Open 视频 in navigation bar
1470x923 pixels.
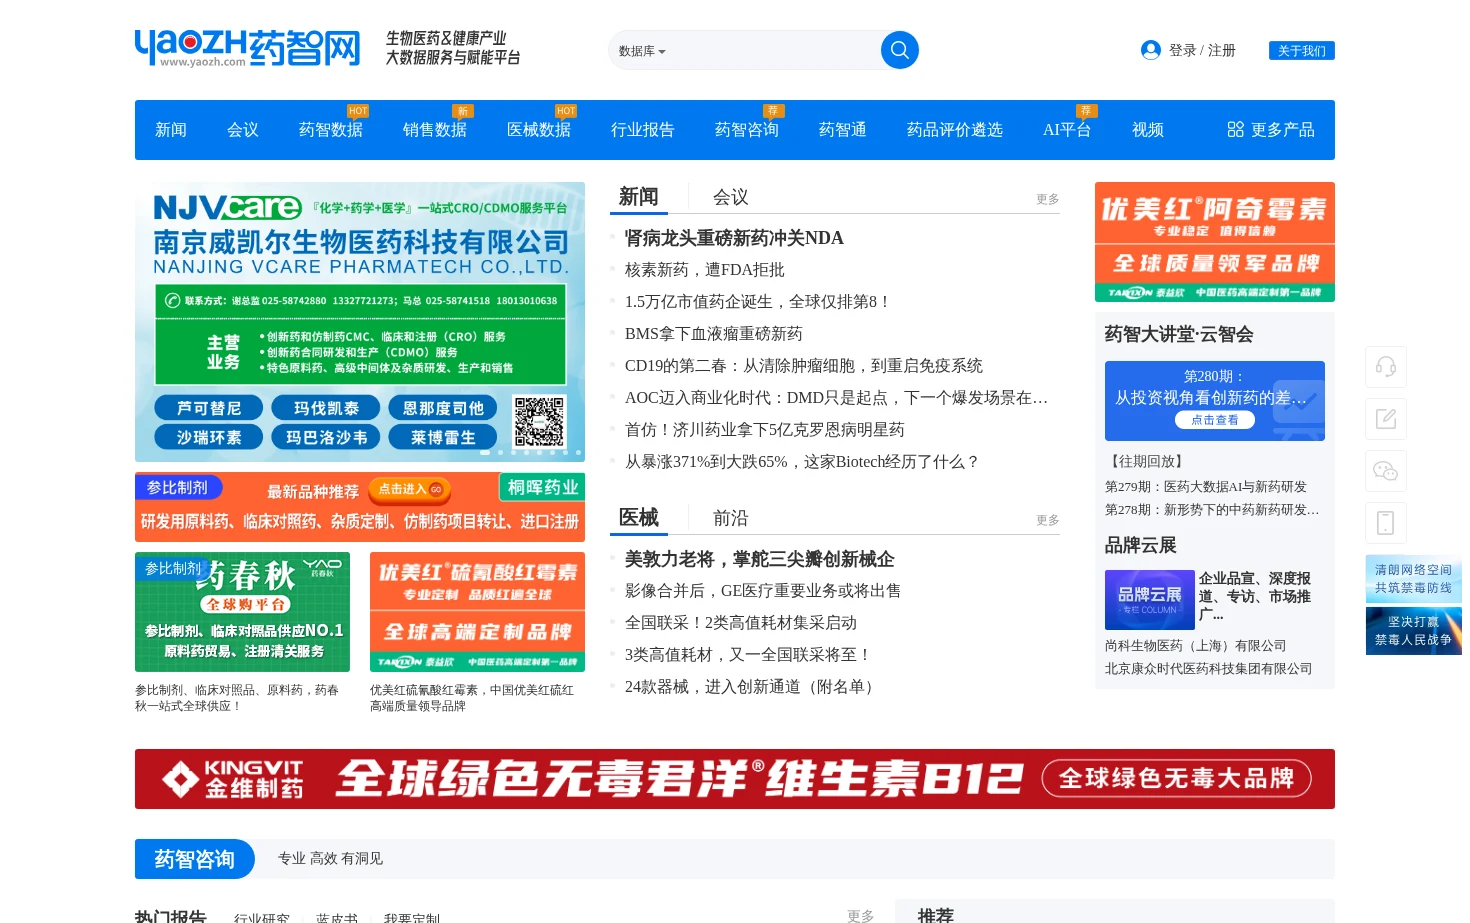click(1148, 130)
